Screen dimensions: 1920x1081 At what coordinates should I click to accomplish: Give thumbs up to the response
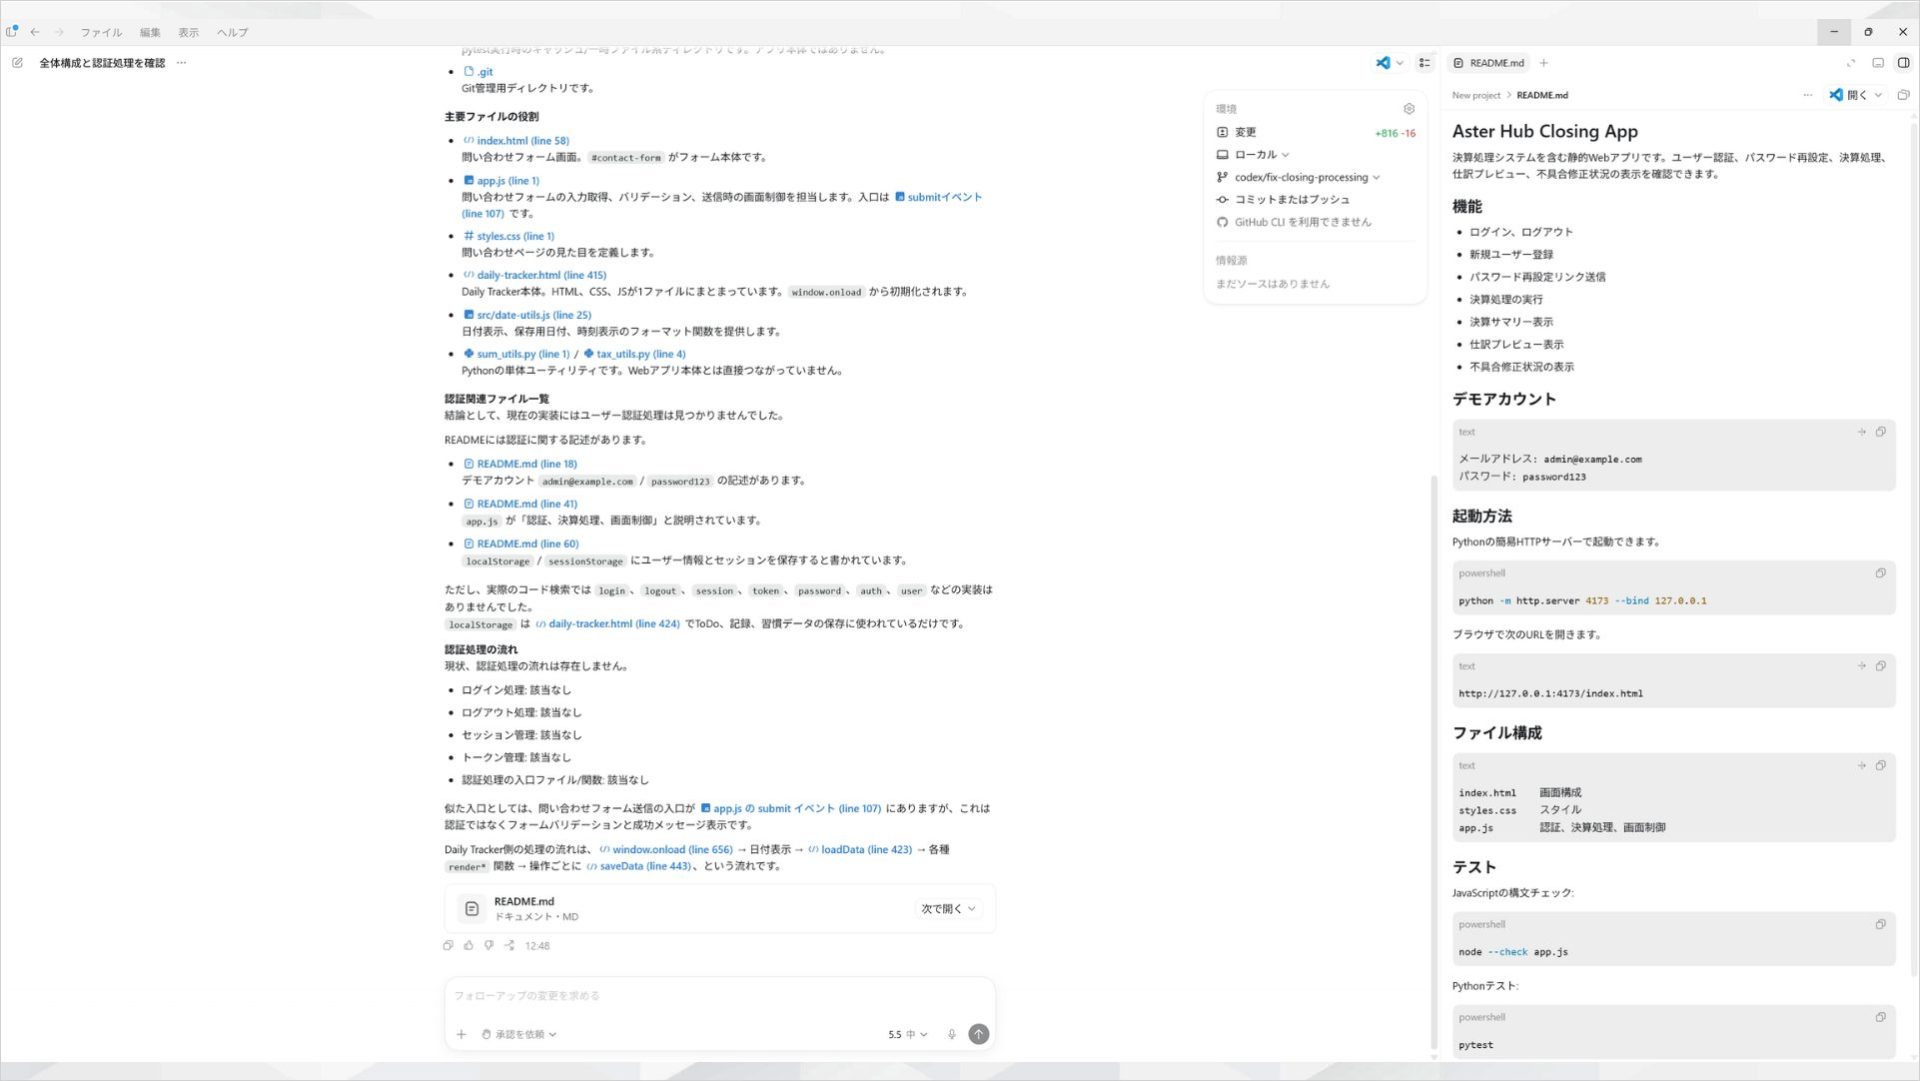[468, 946]
